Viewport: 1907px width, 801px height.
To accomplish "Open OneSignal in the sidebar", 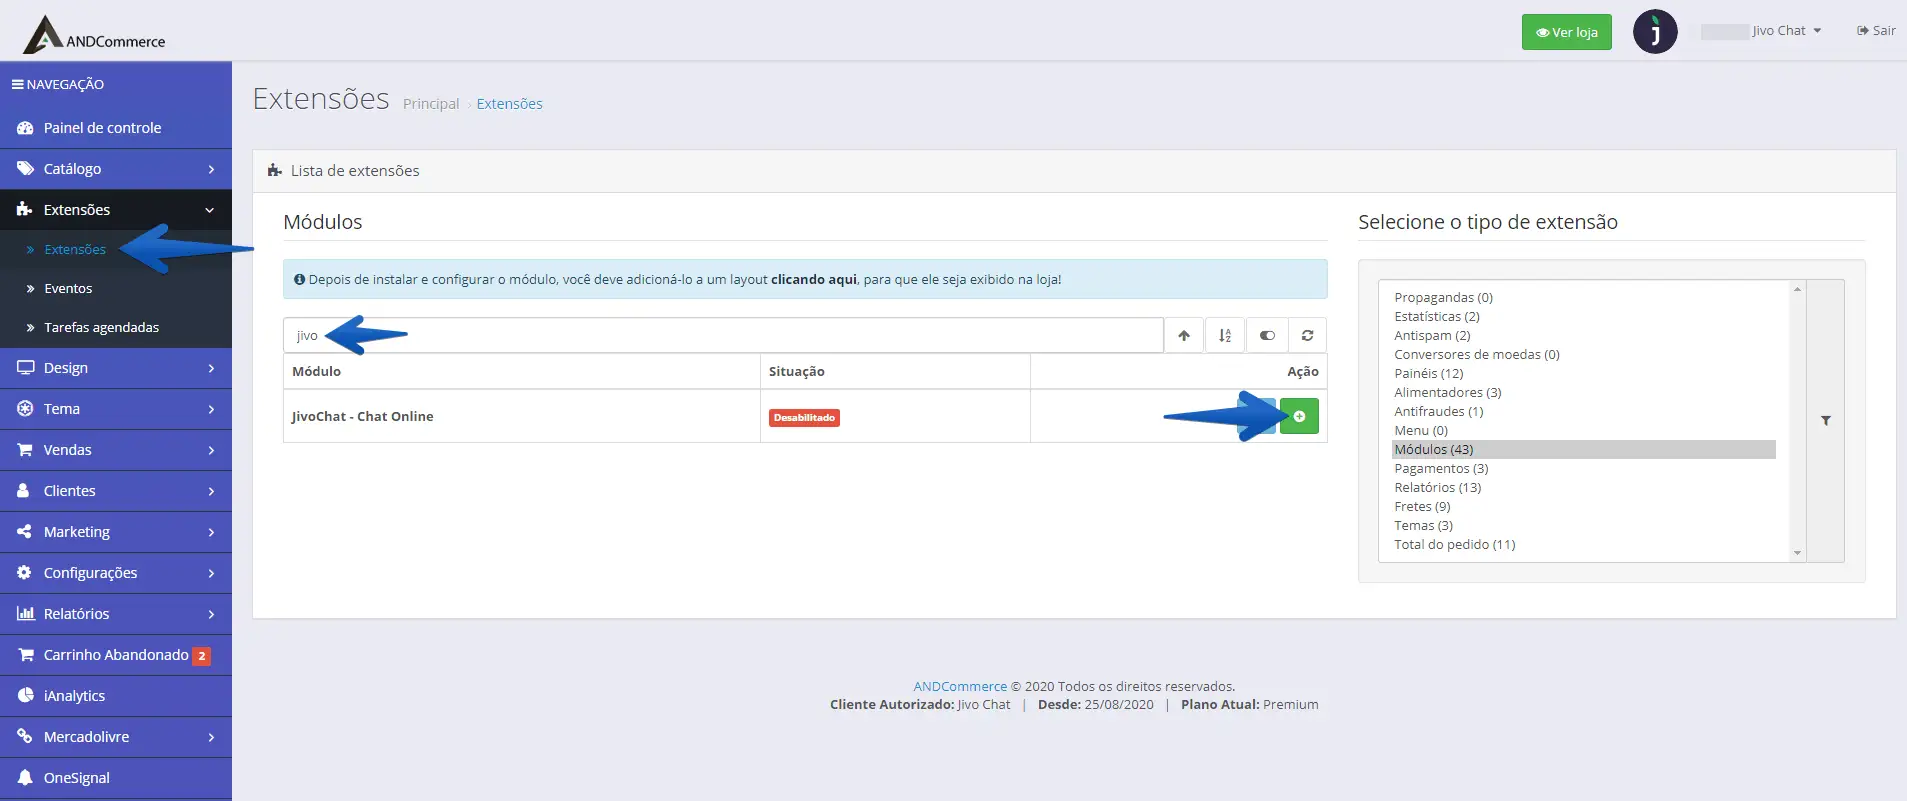I will [x=76, y=778].
